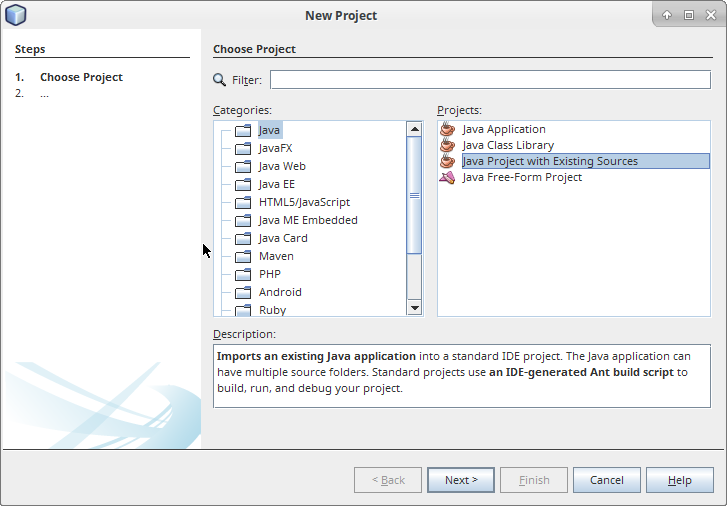
Task: Click the Java Class Library icon
Action: point(448,145)
